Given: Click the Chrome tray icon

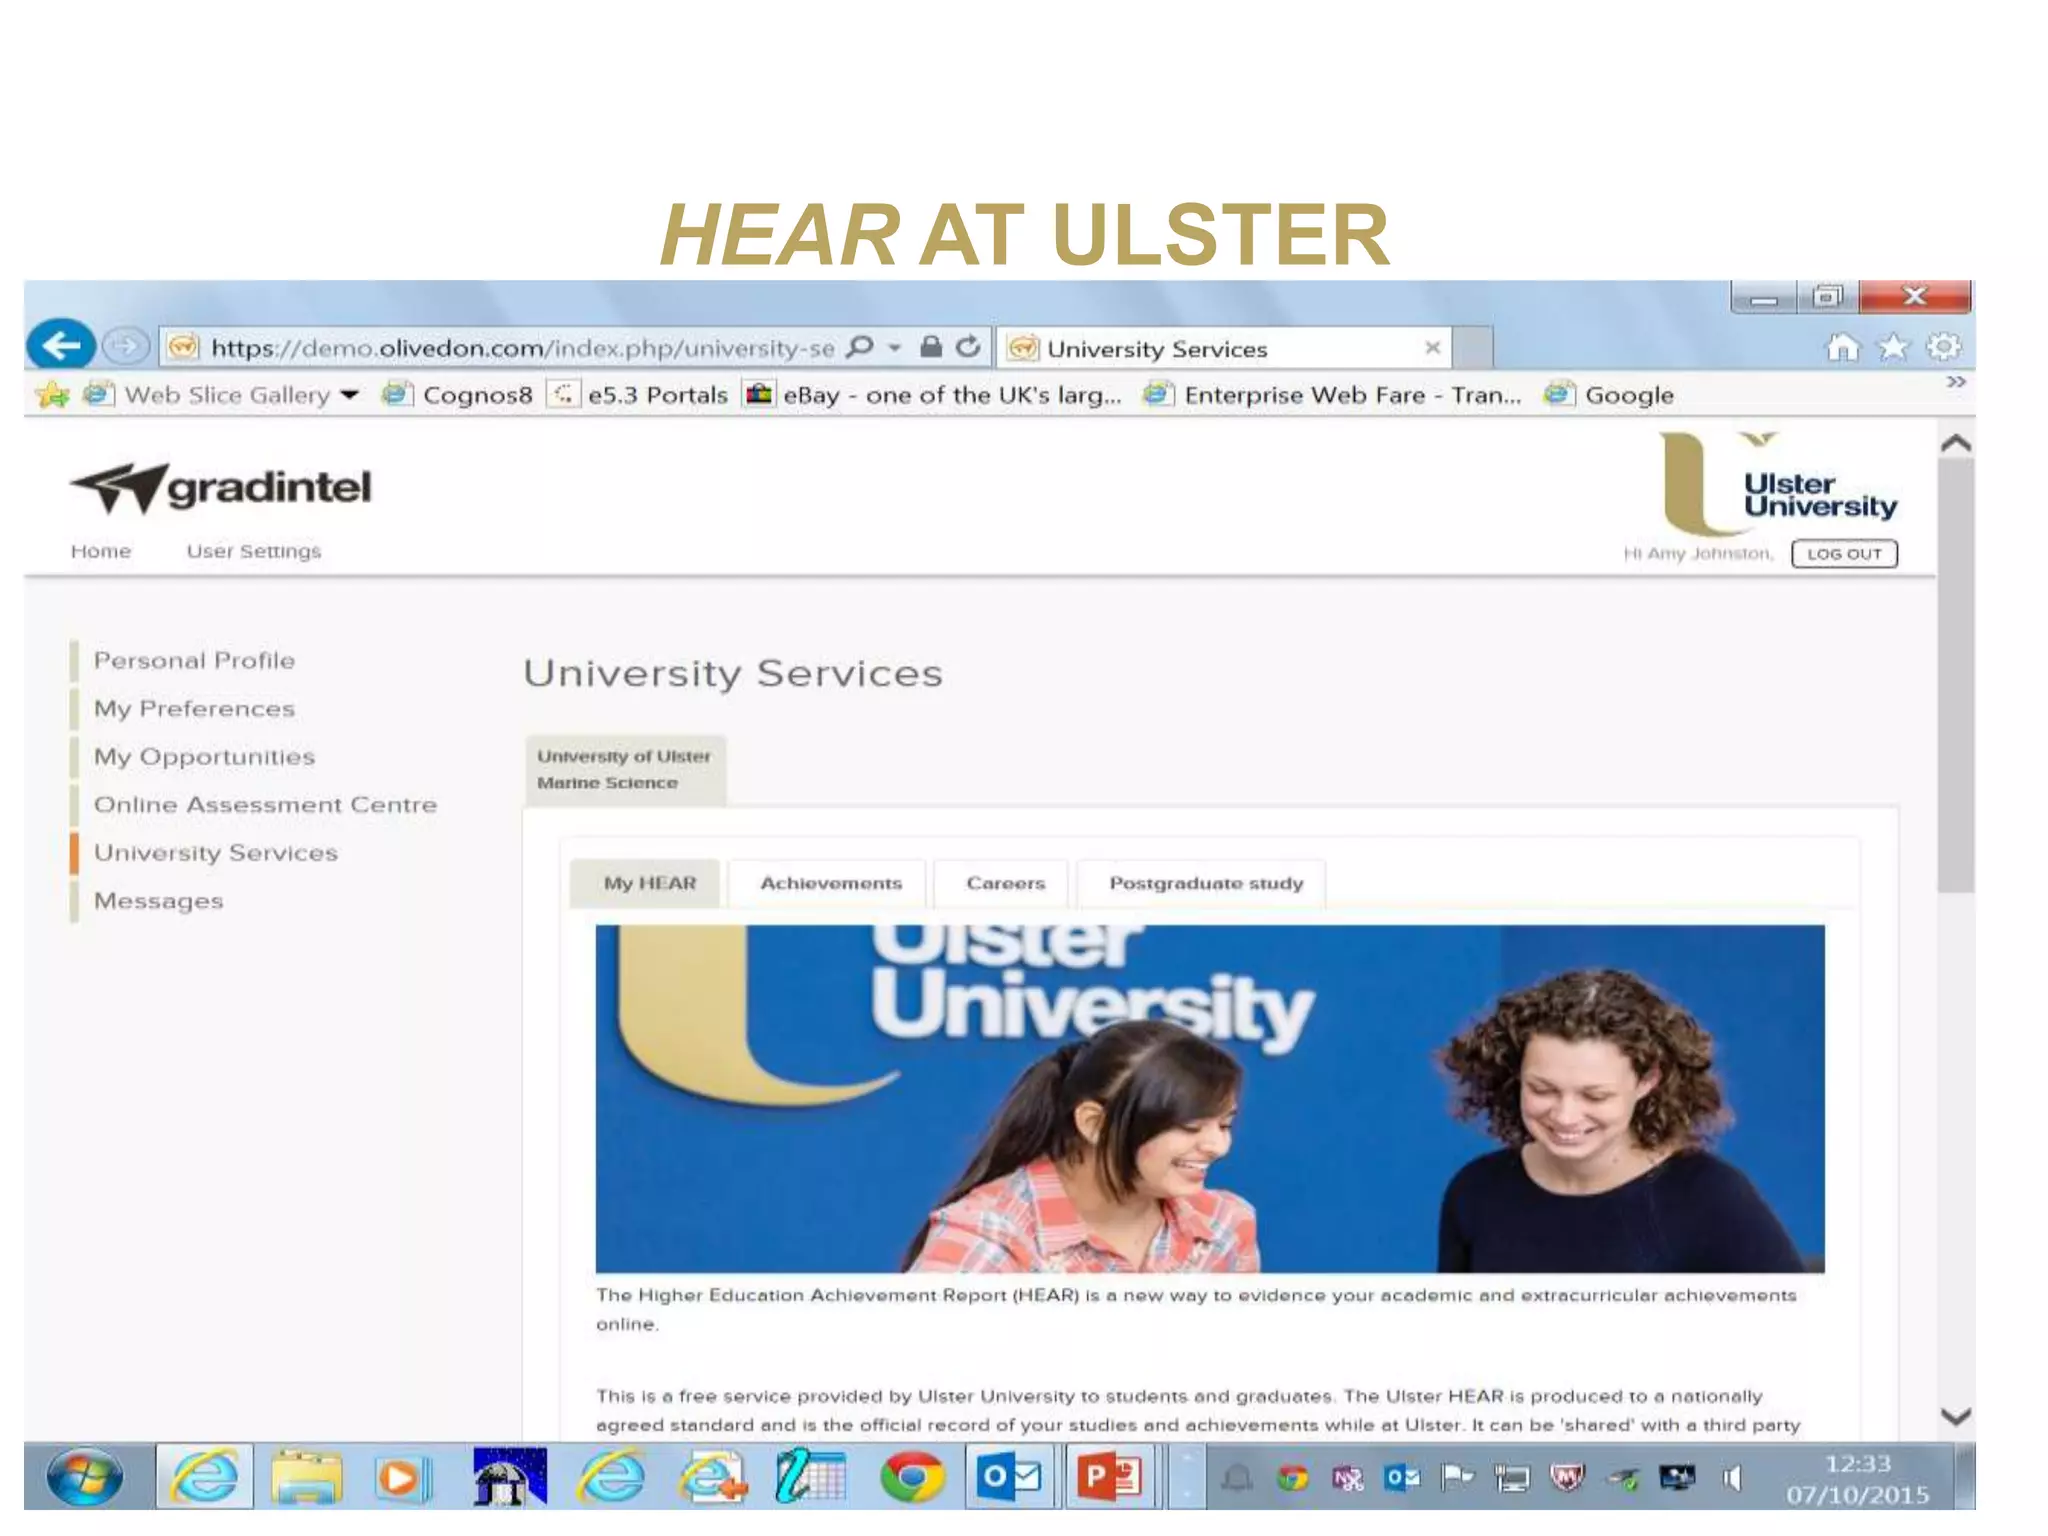Looking at the screenshot, I should coord(1292,1477).
